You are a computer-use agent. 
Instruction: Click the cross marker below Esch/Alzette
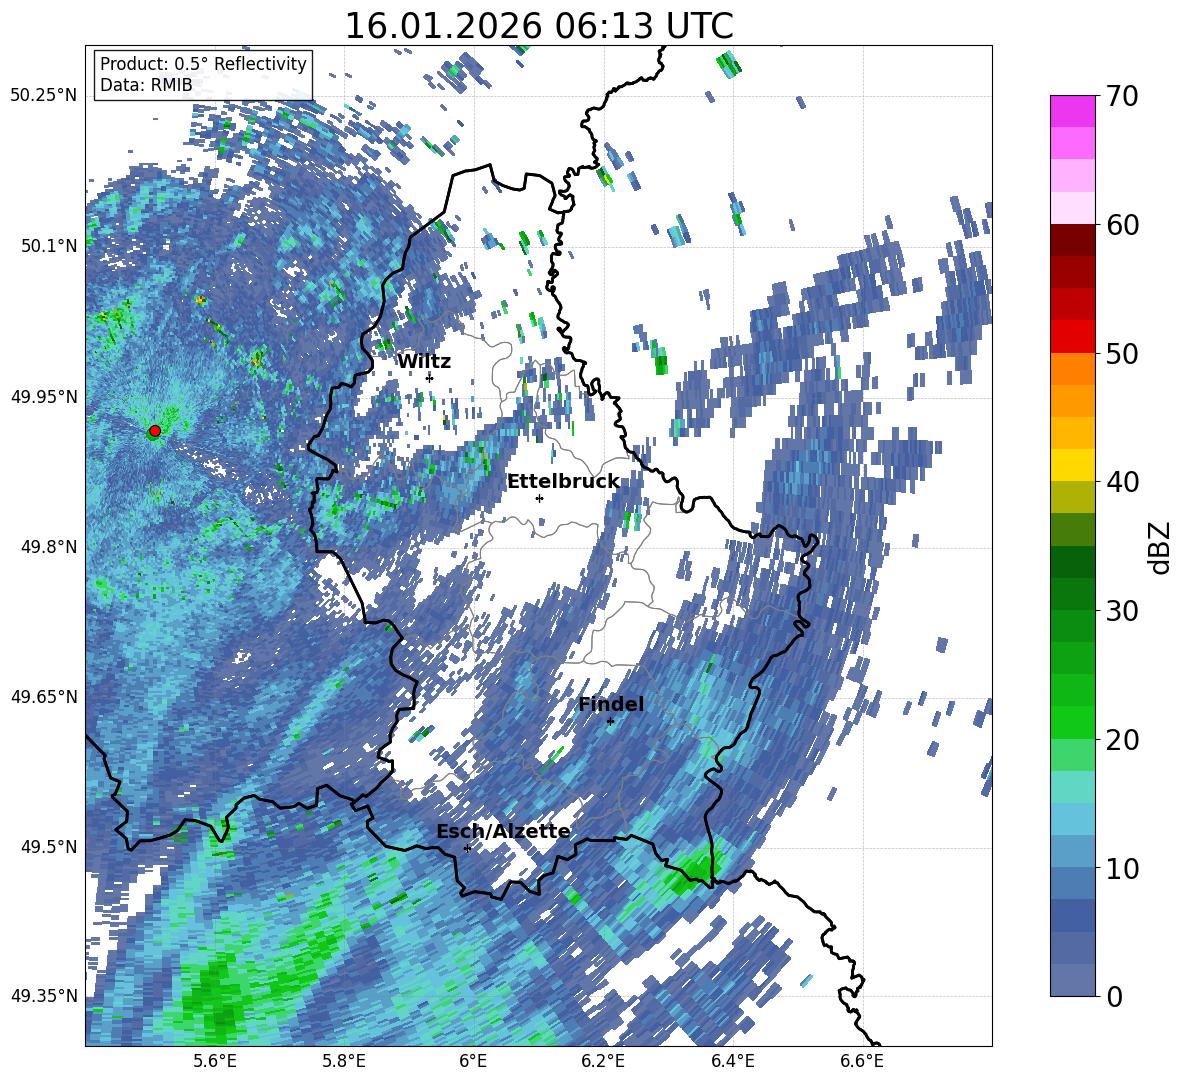[x=467, y=848]
